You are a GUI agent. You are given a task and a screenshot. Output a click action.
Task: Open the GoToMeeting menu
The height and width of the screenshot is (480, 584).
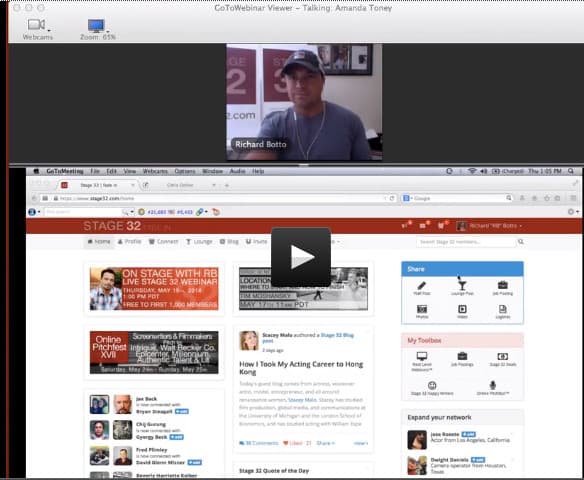[x=65, y=171]
